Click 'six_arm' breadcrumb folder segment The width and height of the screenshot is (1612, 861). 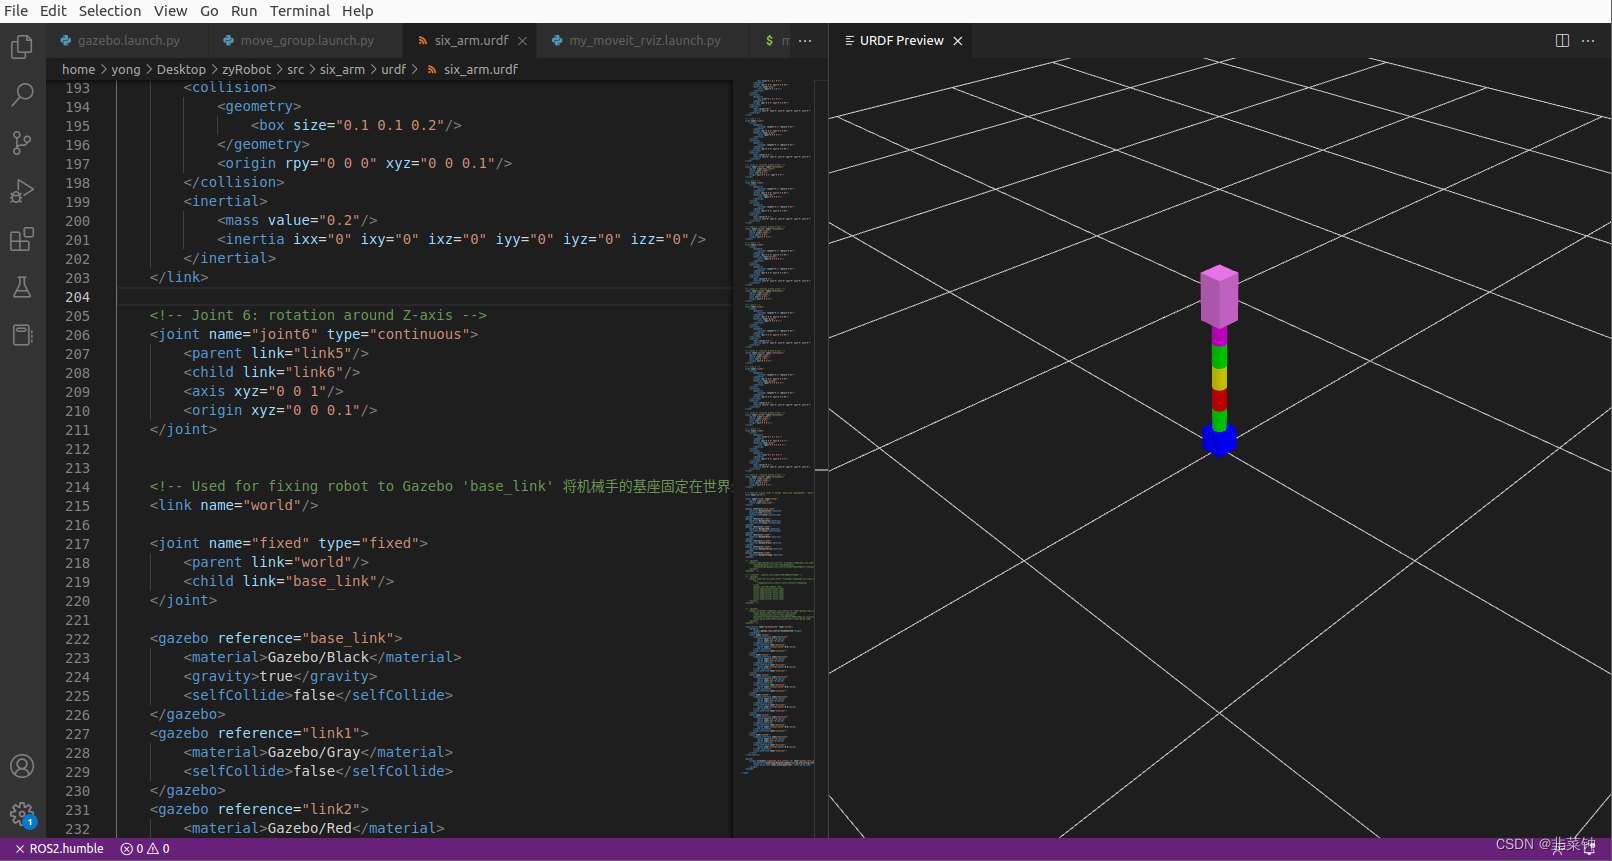(x=342, y=70)
